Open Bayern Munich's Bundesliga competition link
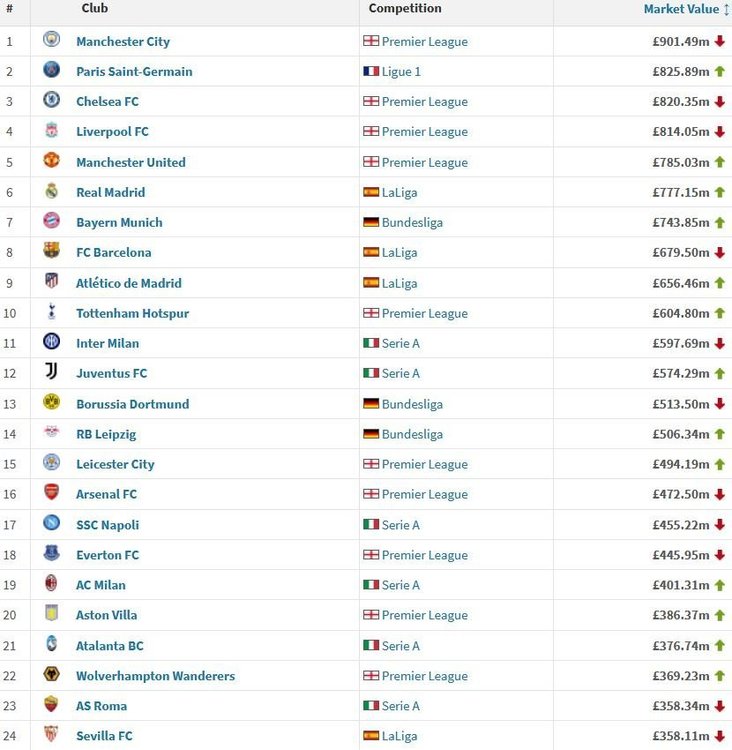Image resolution: width=732 pixels, height=750 pixels. coord(412,222)
